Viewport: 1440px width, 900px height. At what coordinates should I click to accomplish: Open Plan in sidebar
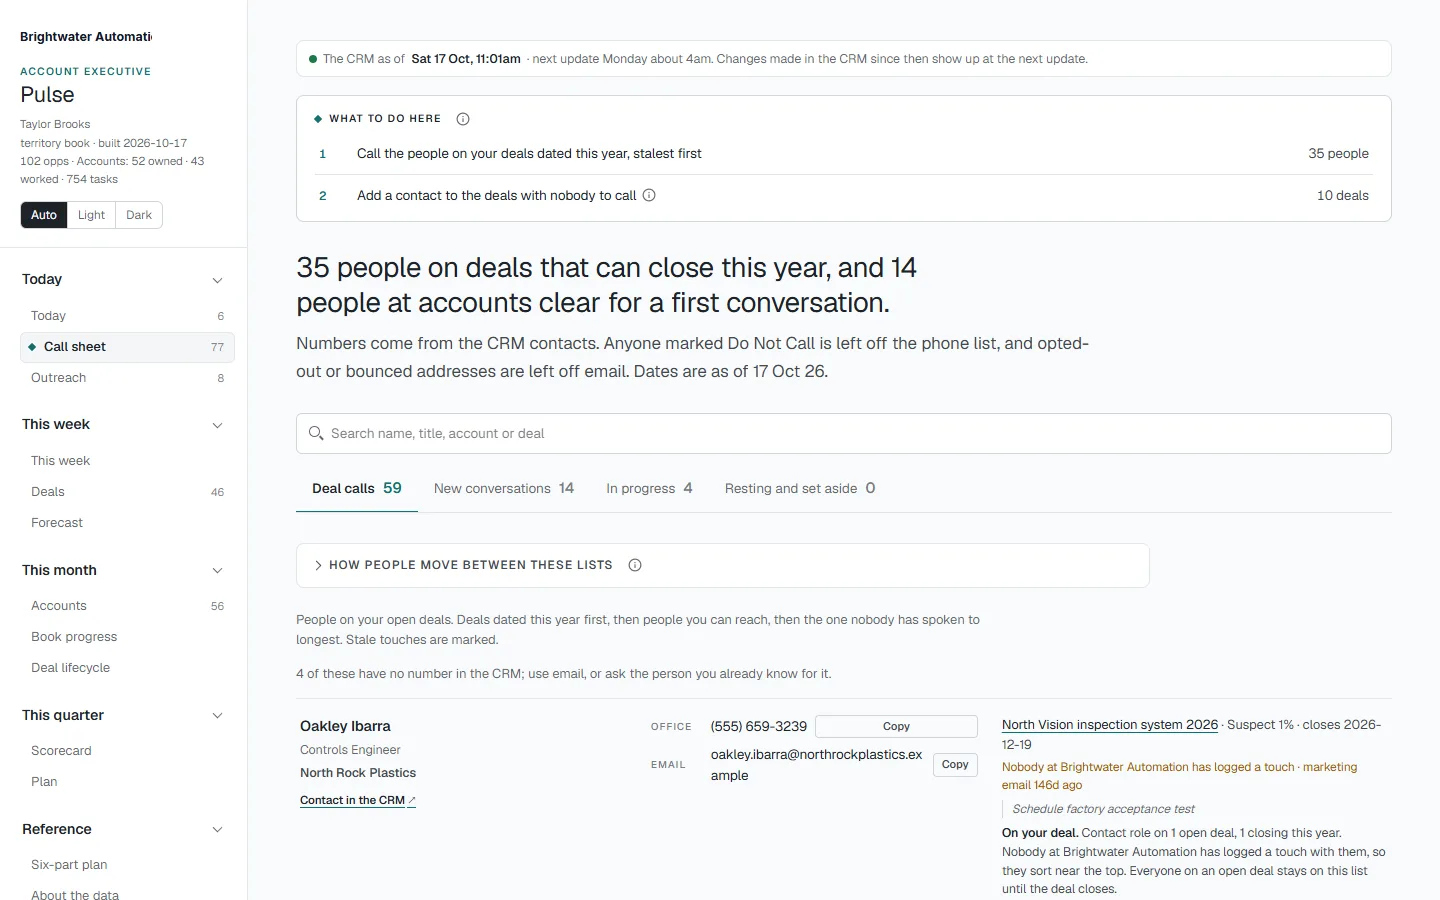(x=127, y=782)
